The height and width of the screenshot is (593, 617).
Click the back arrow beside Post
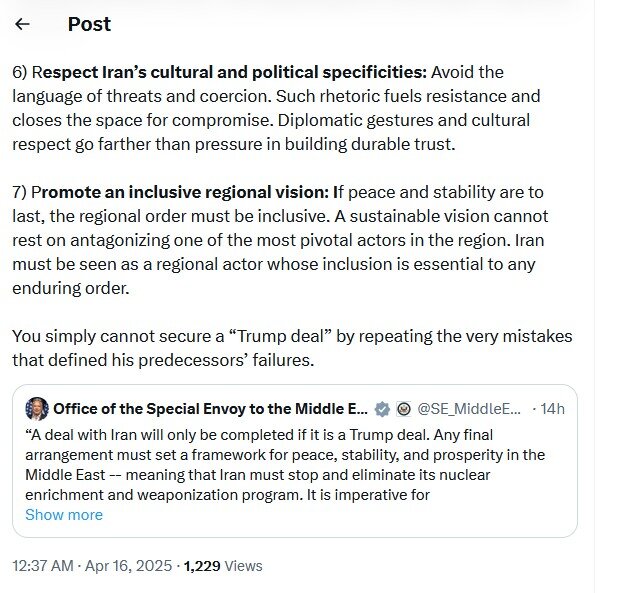[23, 24]
